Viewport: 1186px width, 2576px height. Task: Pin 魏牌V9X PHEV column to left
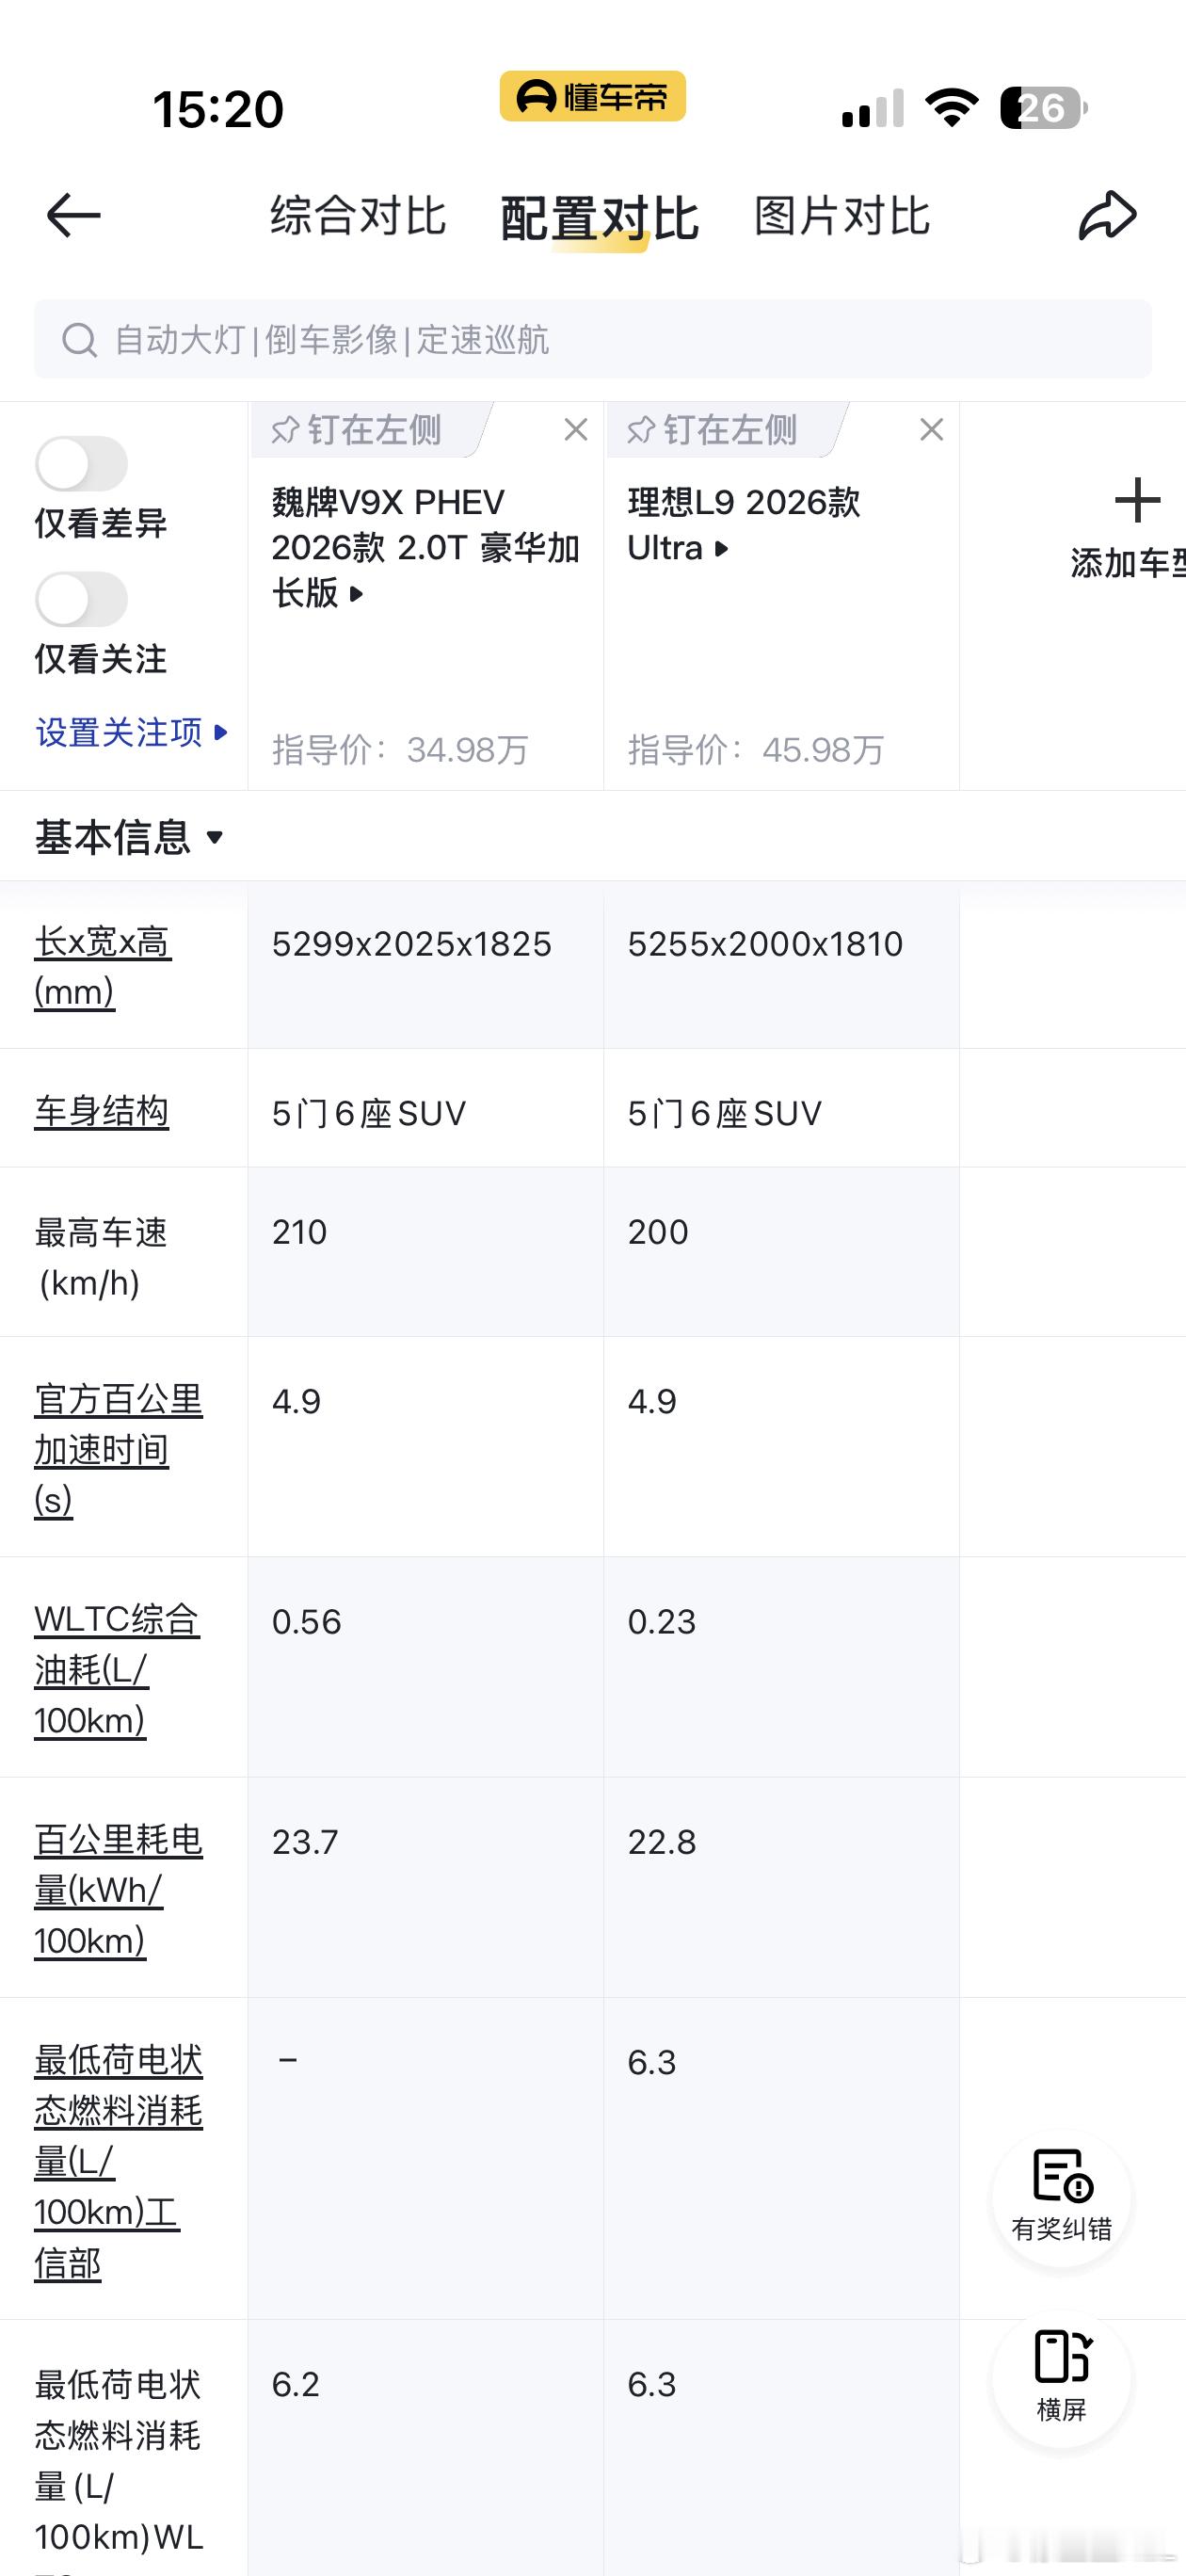coord(359,430)
